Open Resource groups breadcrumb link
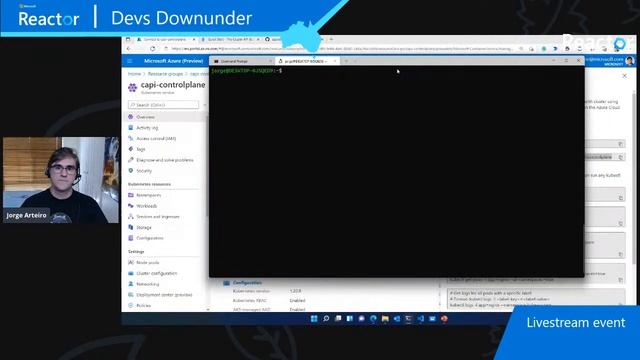This screenshot has width=640, height=360. coord(165,74)
